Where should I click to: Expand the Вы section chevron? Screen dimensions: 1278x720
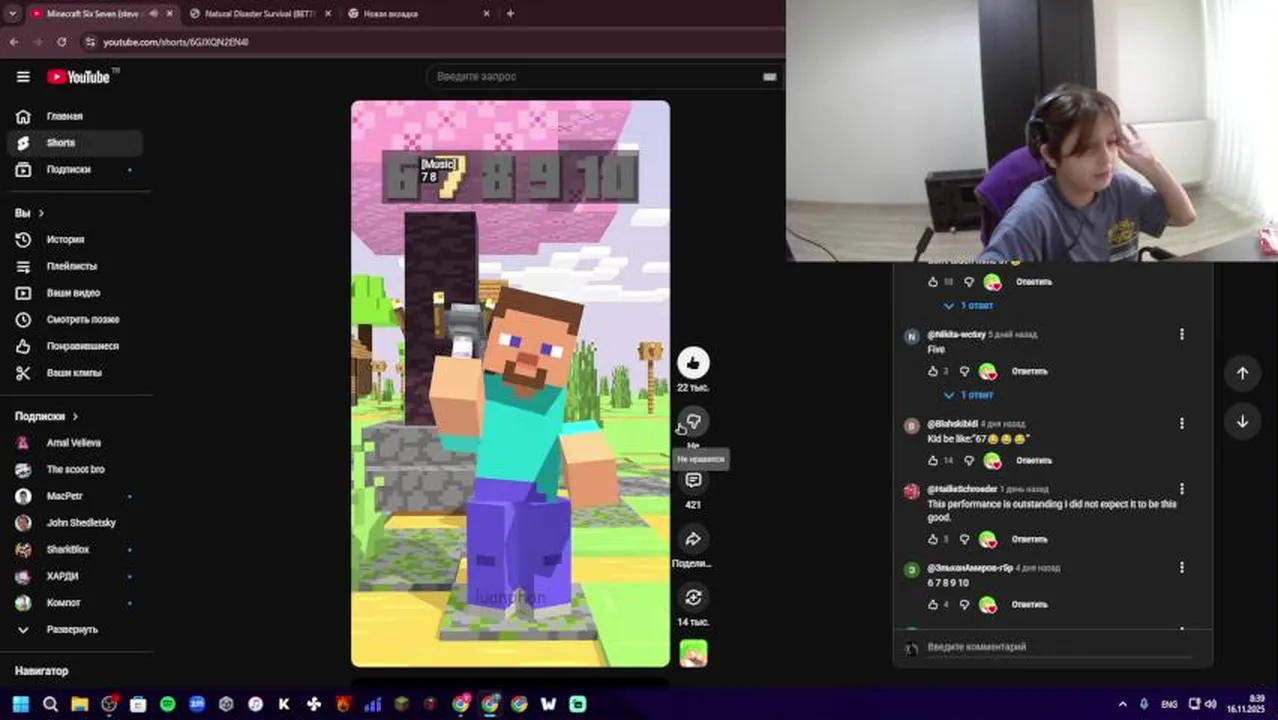(41, 213)
